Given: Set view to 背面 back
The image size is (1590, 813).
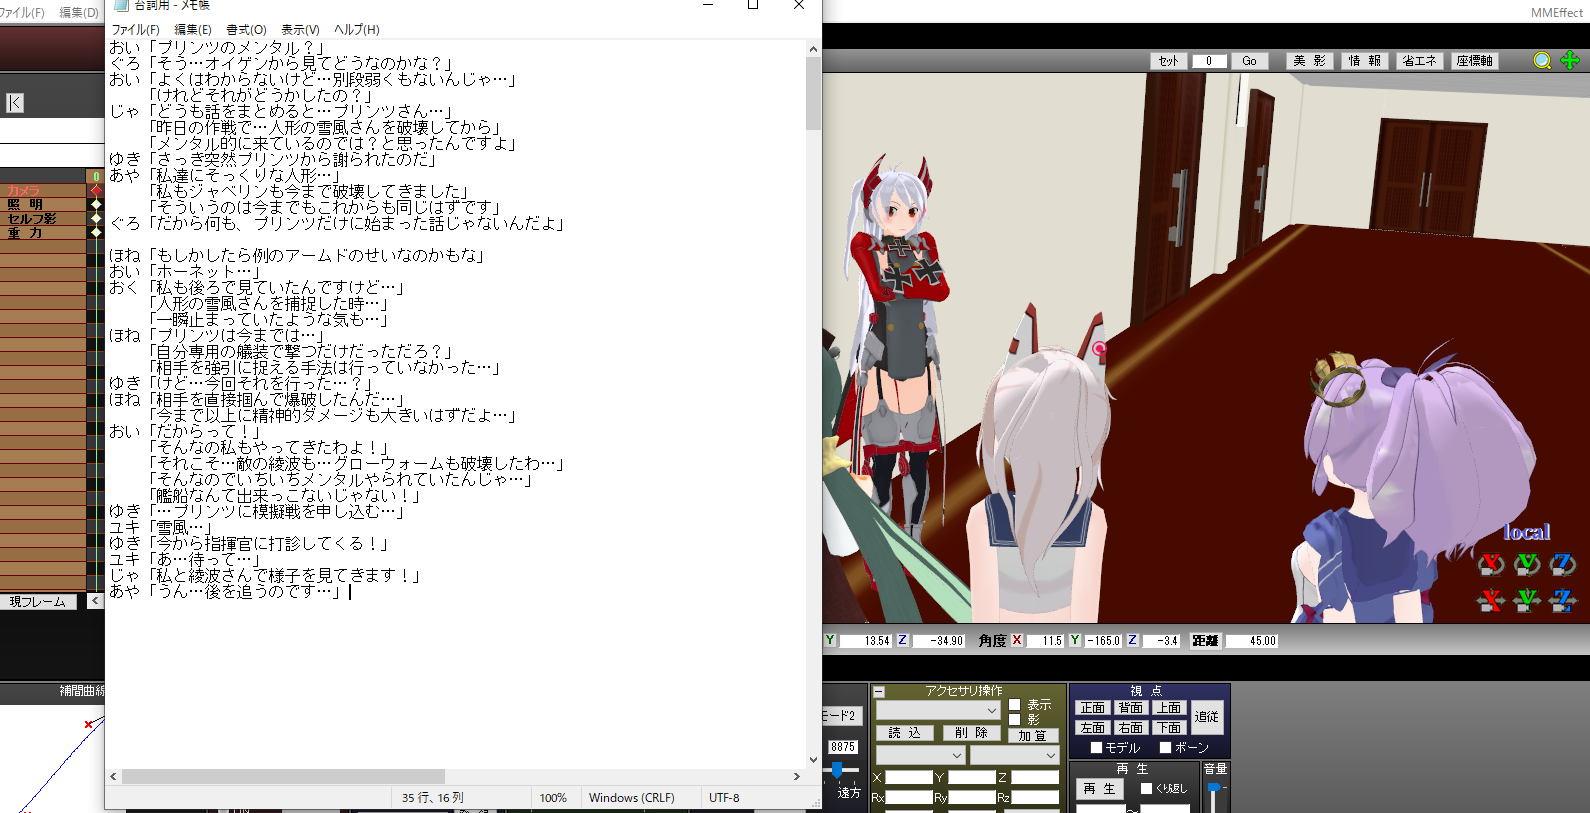Looking at the screenshot, I should point(1131,707).
